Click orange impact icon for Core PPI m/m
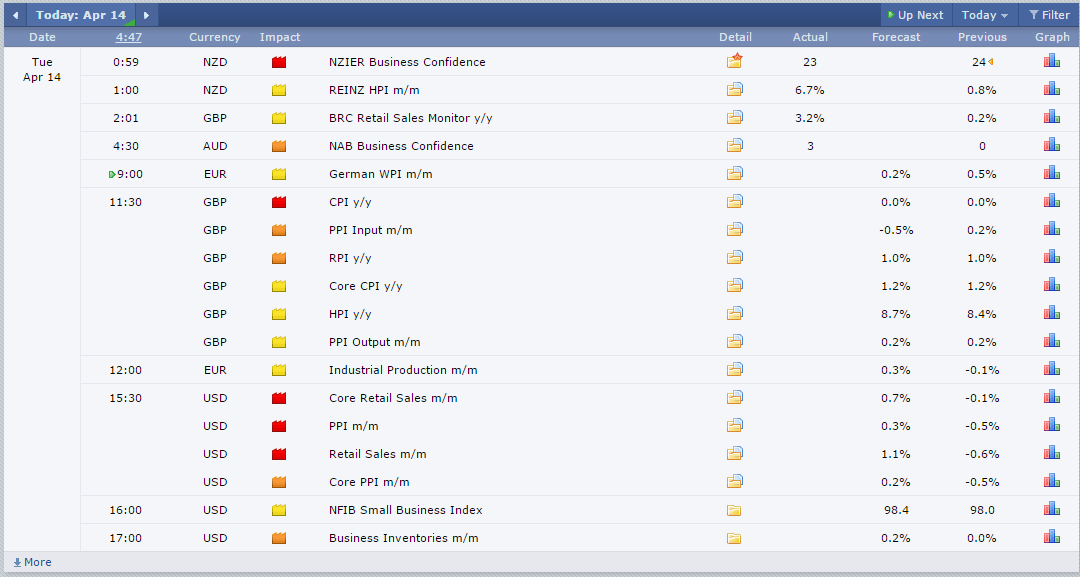1080x577 pixels. tap(279, 483)
